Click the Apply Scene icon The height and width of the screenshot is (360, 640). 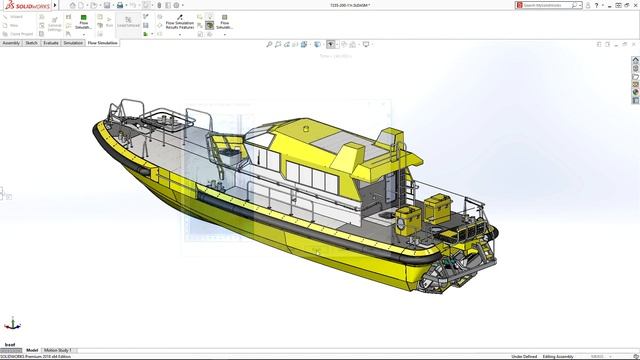353,44
